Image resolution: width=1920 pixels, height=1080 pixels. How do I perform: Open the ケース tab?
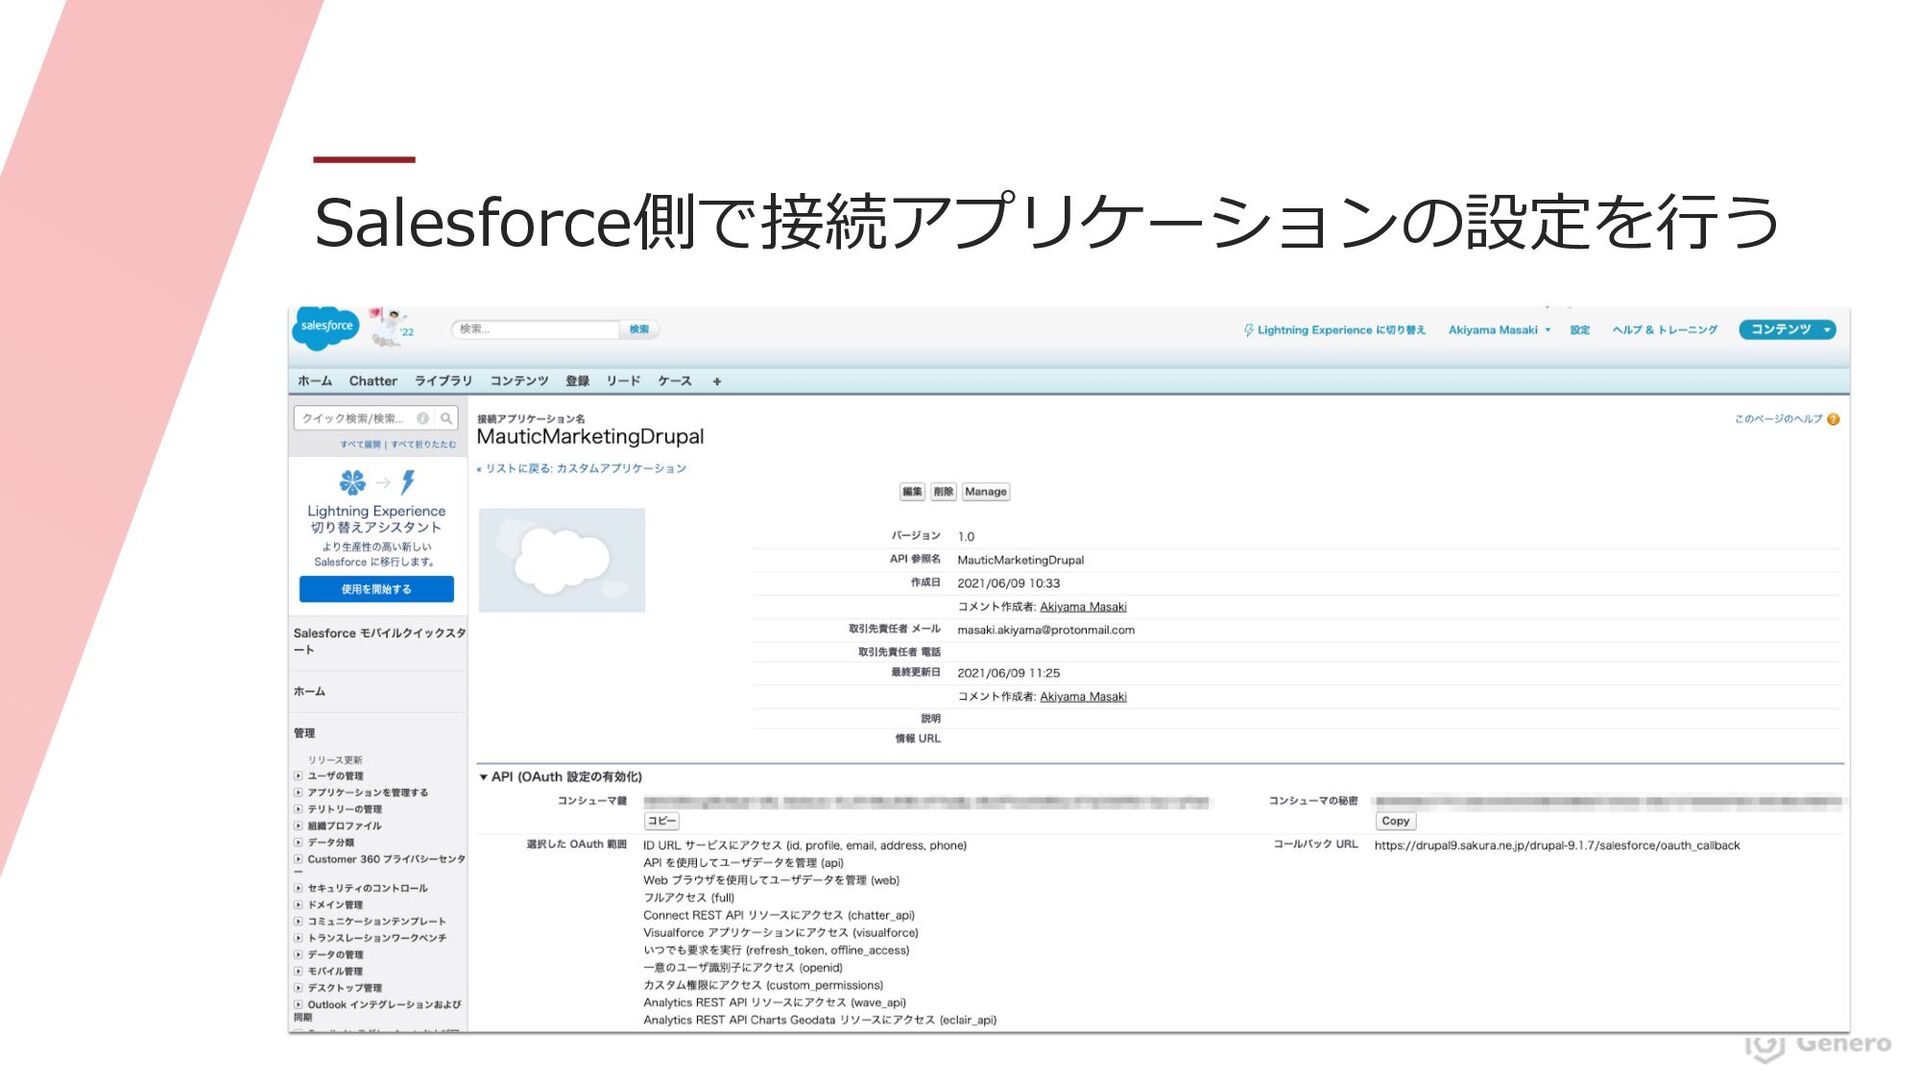675,381
